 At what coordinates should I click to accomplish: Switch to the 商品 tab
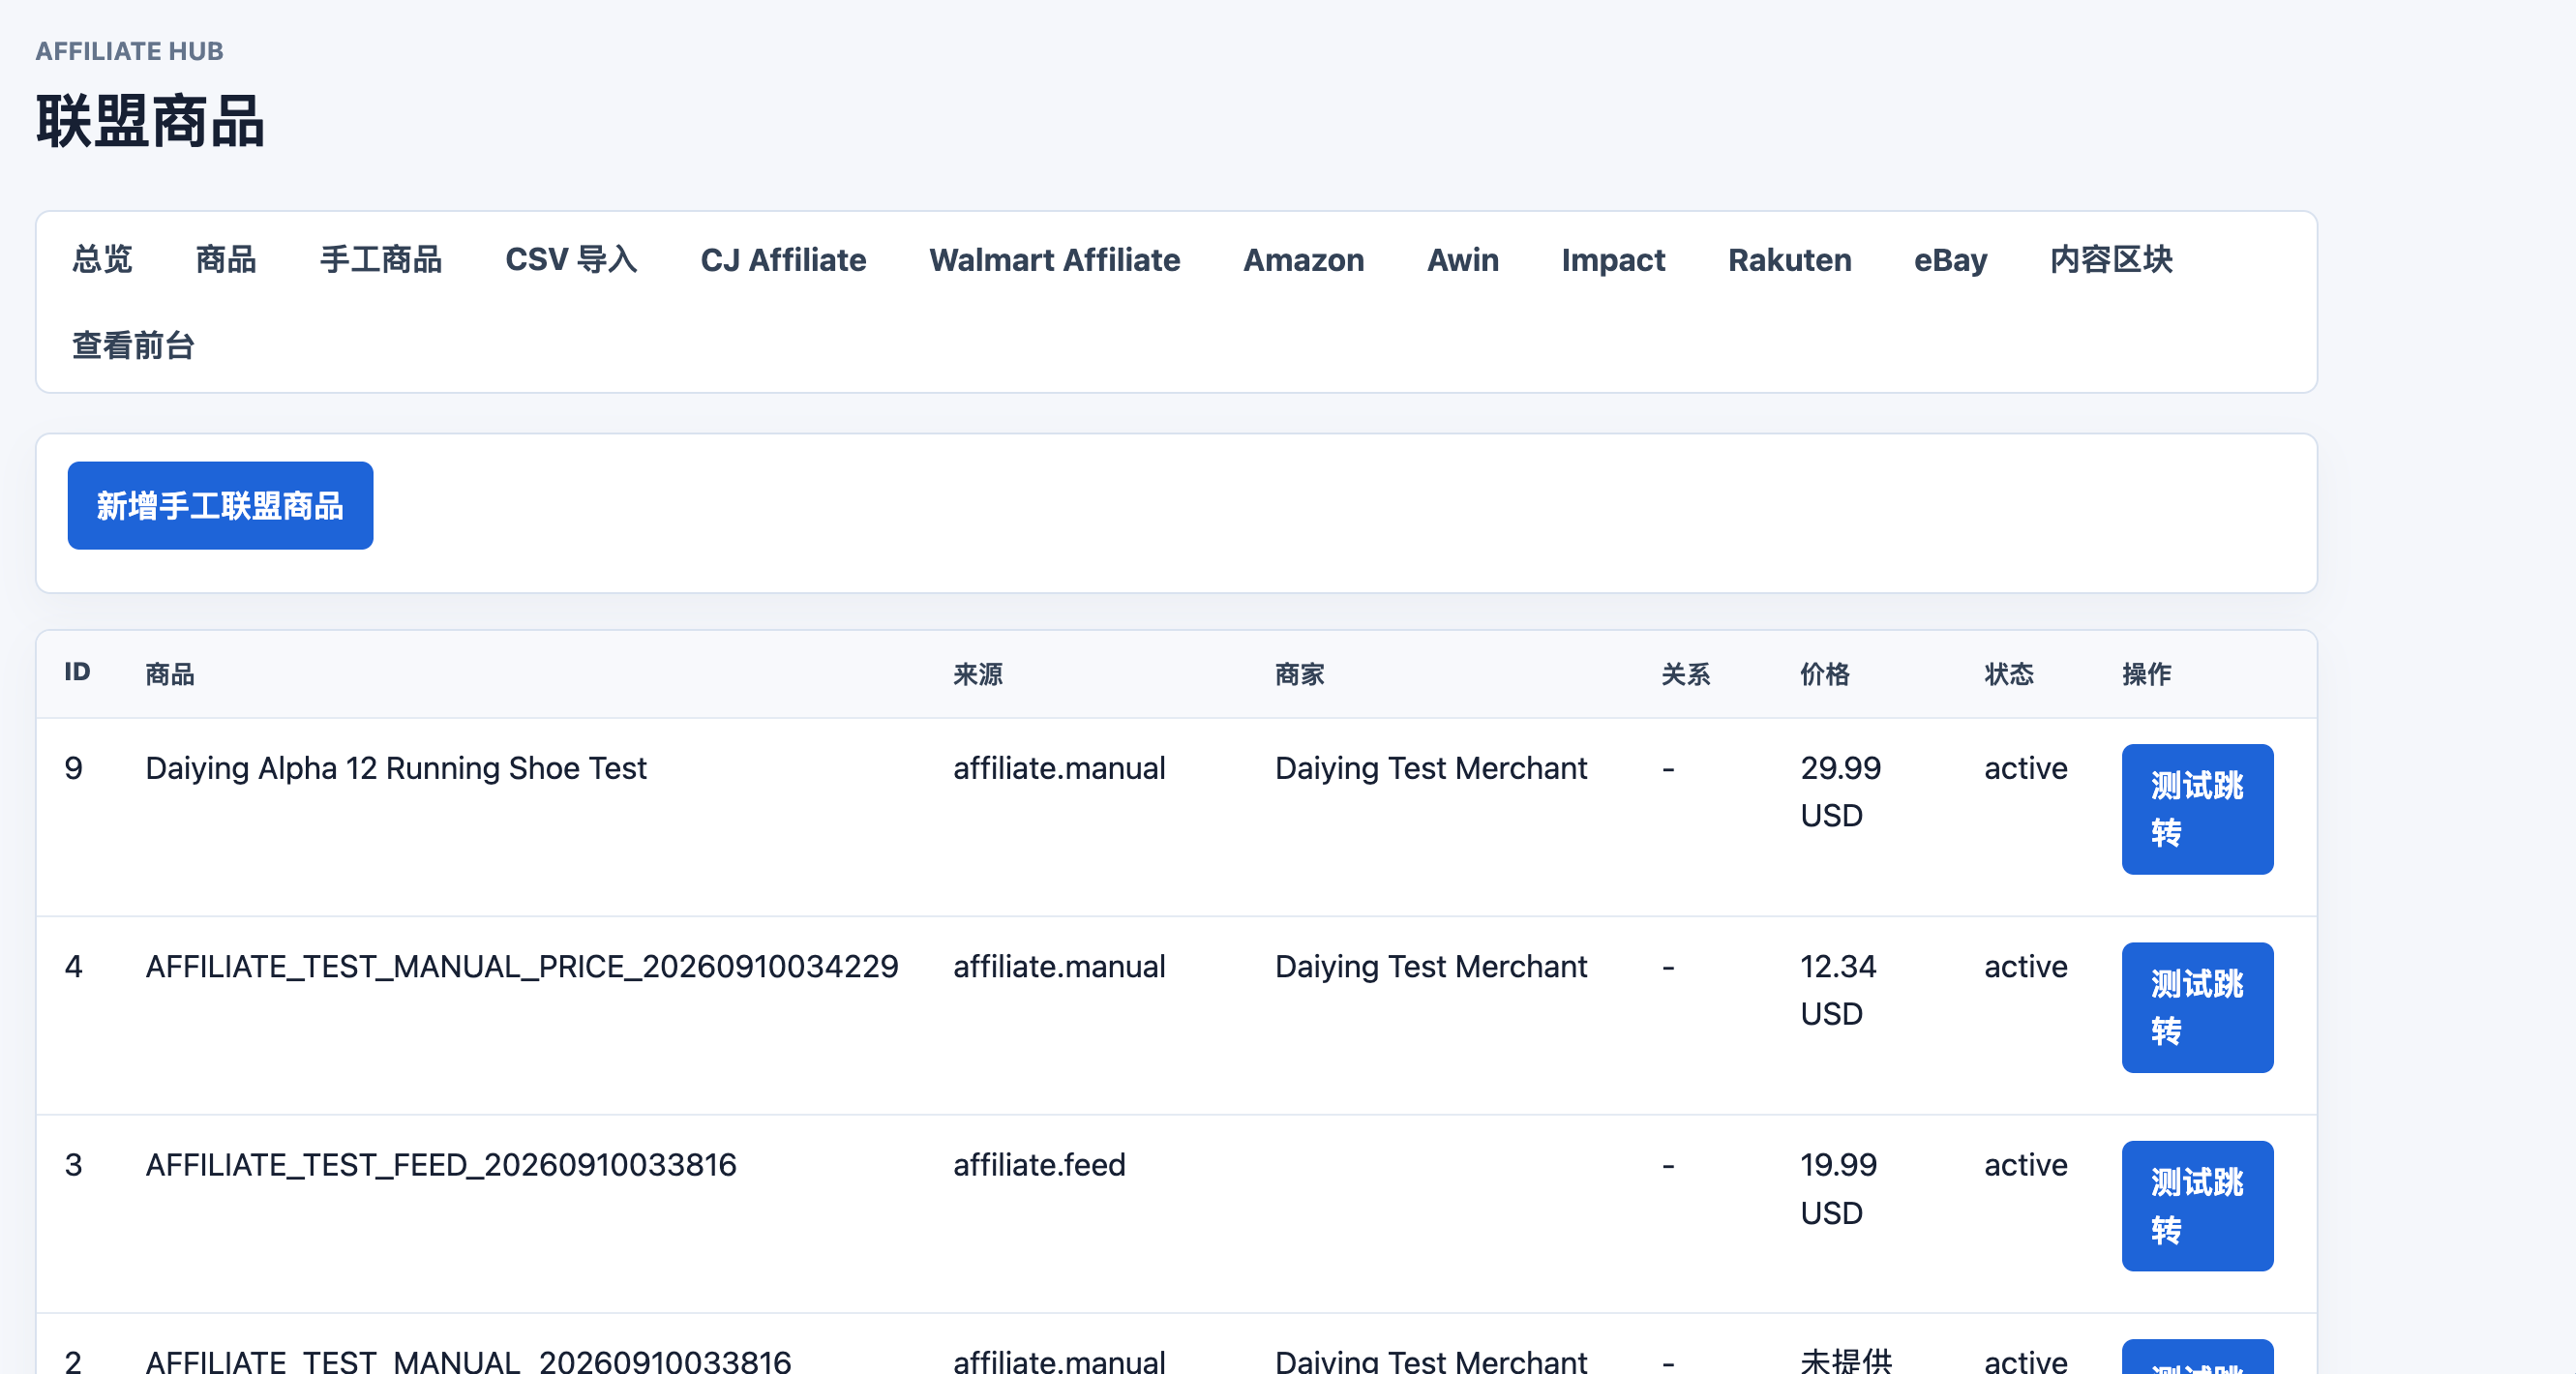point(226,259)
